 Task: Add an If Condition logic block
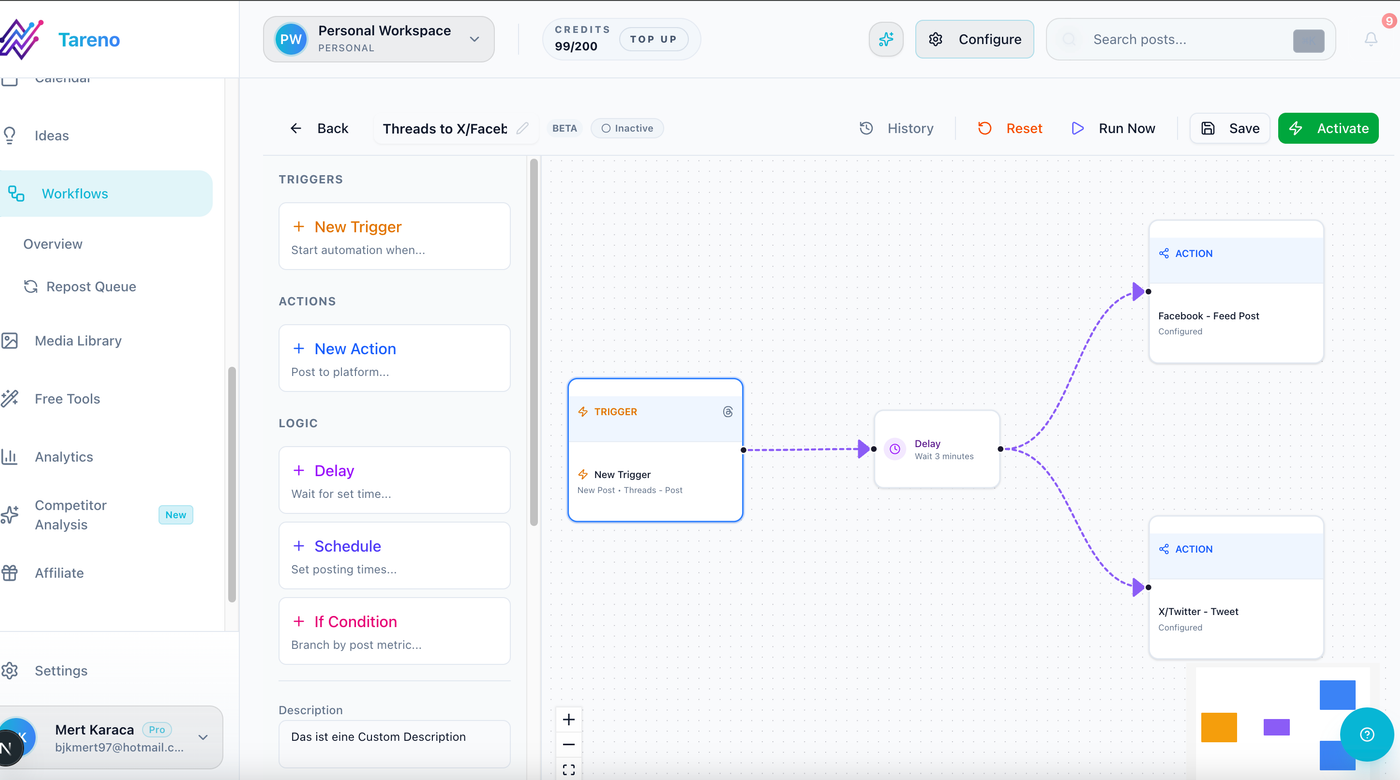(394, 631)
